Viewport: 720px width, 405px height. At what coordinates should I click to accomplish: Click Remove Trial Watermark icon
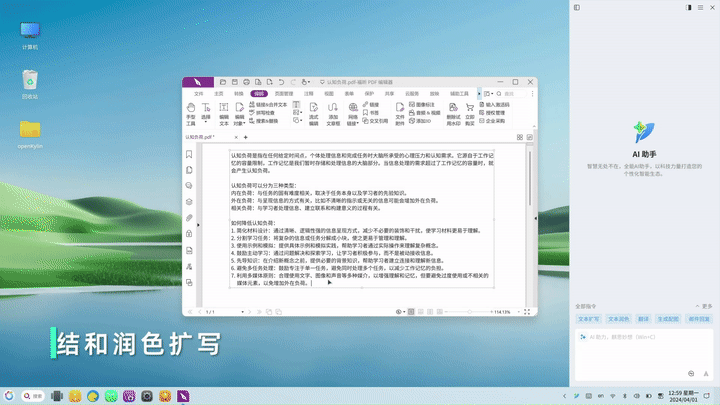coord(453,107)
